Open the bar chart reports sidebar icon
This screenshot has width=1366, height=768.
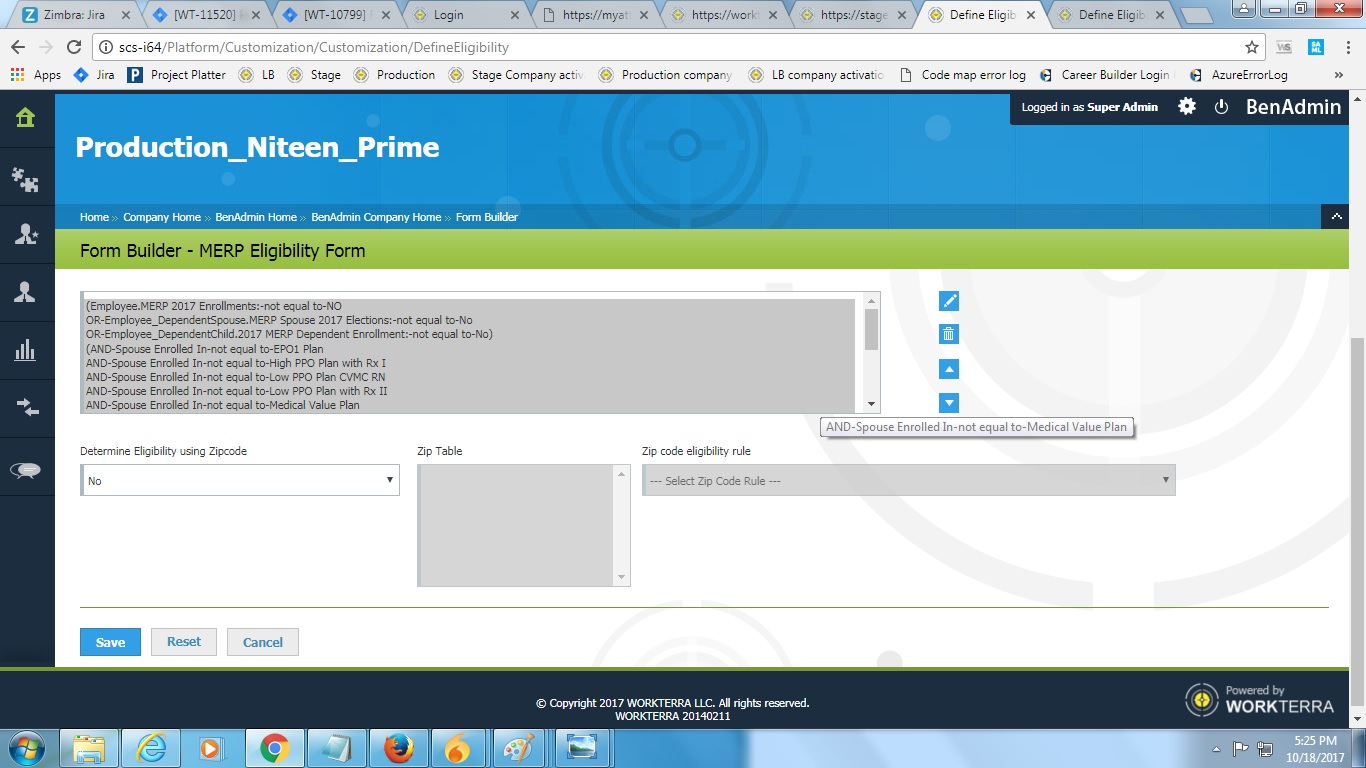(x=26, y=350)
